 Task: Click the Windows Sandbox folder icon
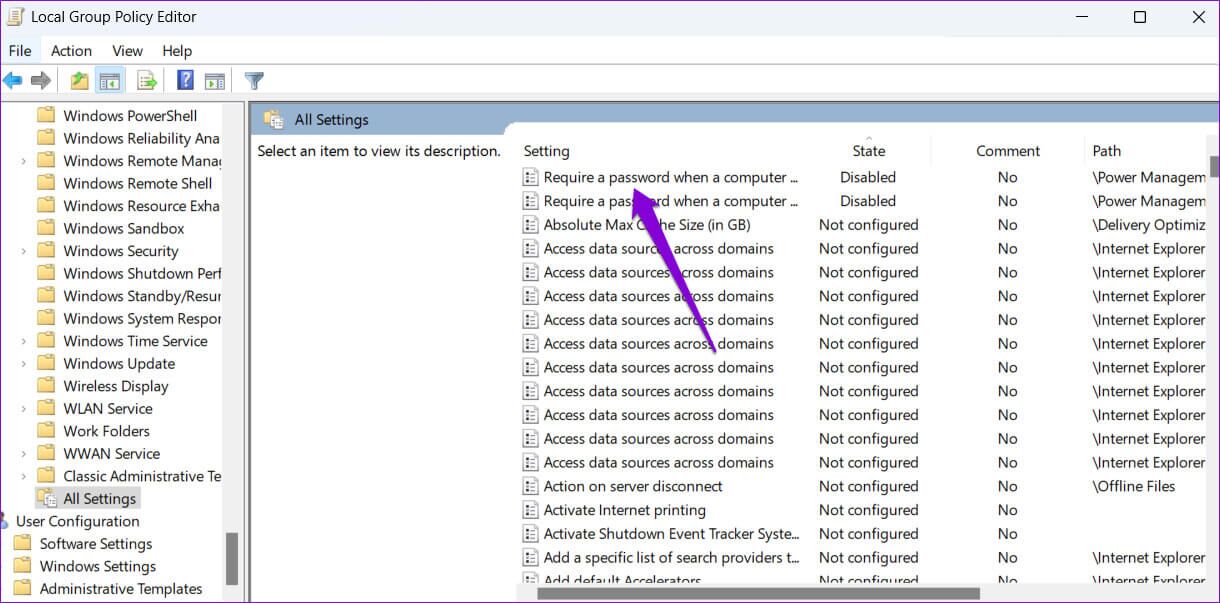46,228
